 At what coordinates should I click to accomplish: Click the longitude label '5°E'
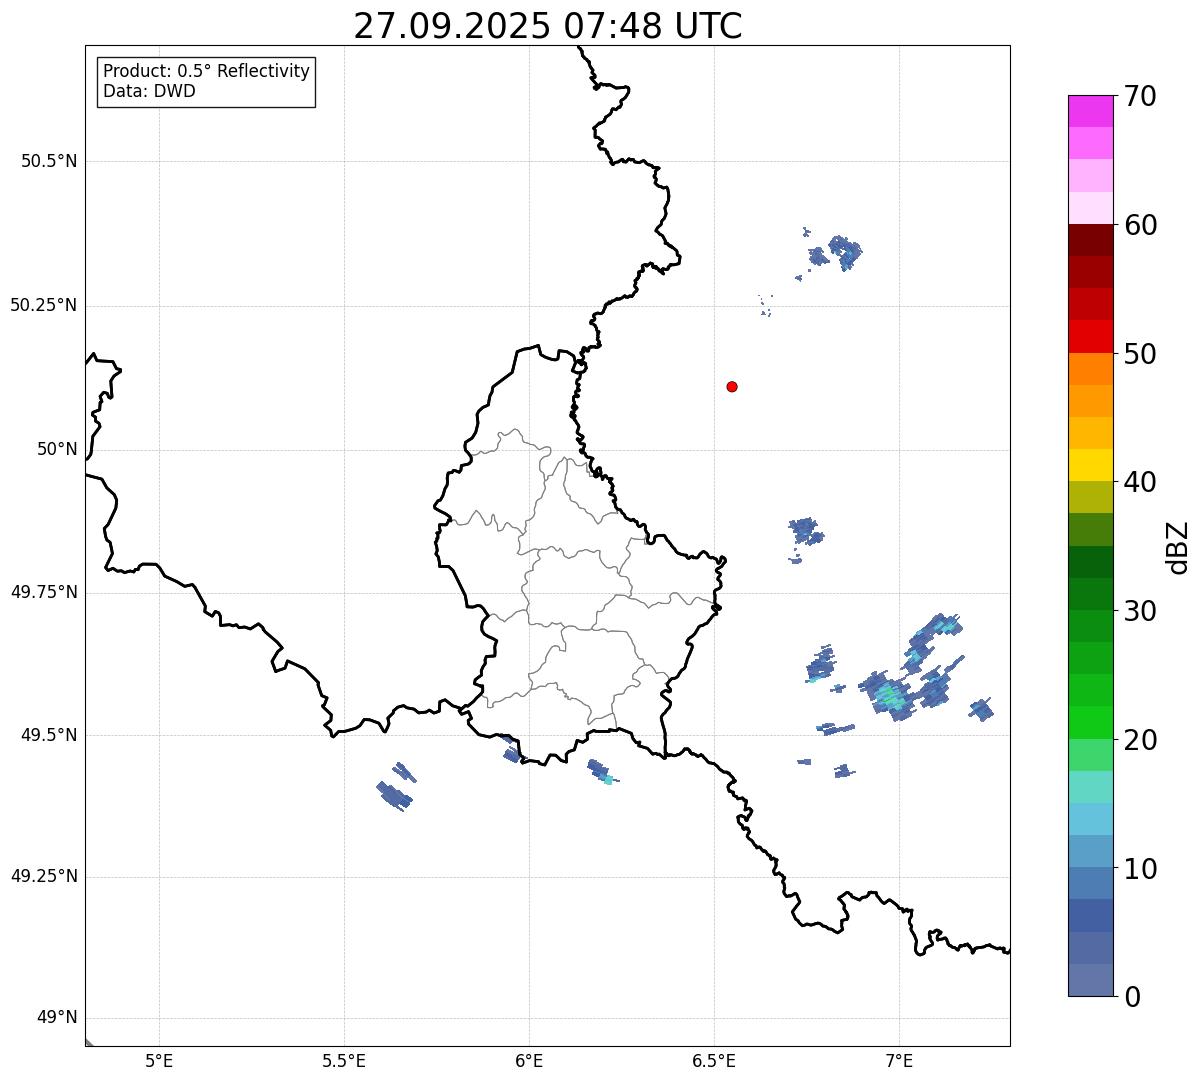pyautogui.click(x=159, y=1060)
